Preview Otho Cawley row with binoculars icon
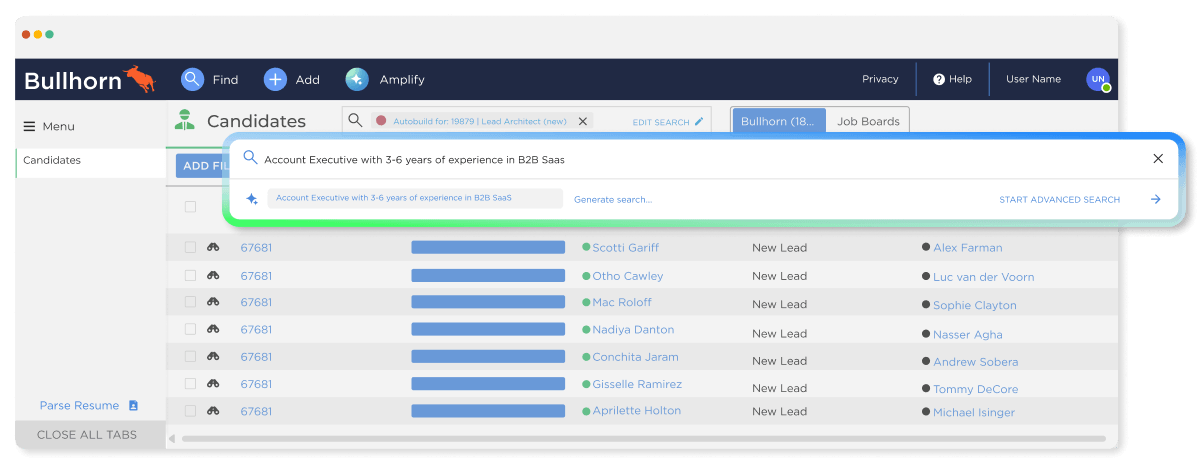1200x465 pixels. [x=213, y=275]
